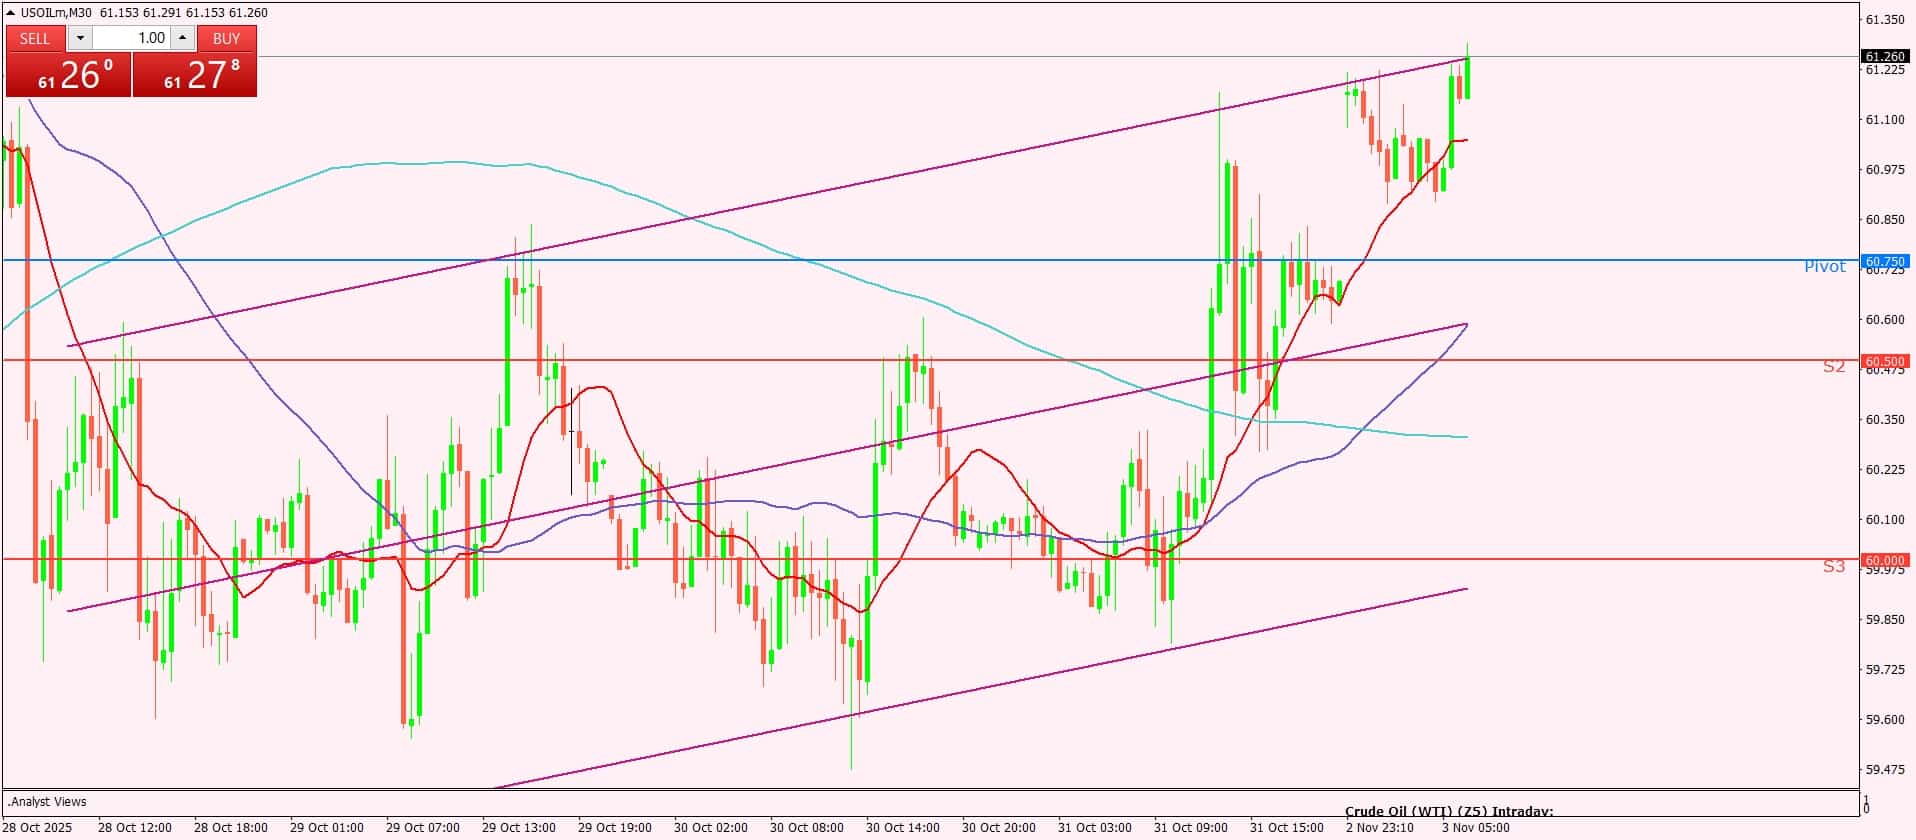Click the SELL button
This screenshot has height=840, width=1916.
pyautogui.click(x=35, y=38)
